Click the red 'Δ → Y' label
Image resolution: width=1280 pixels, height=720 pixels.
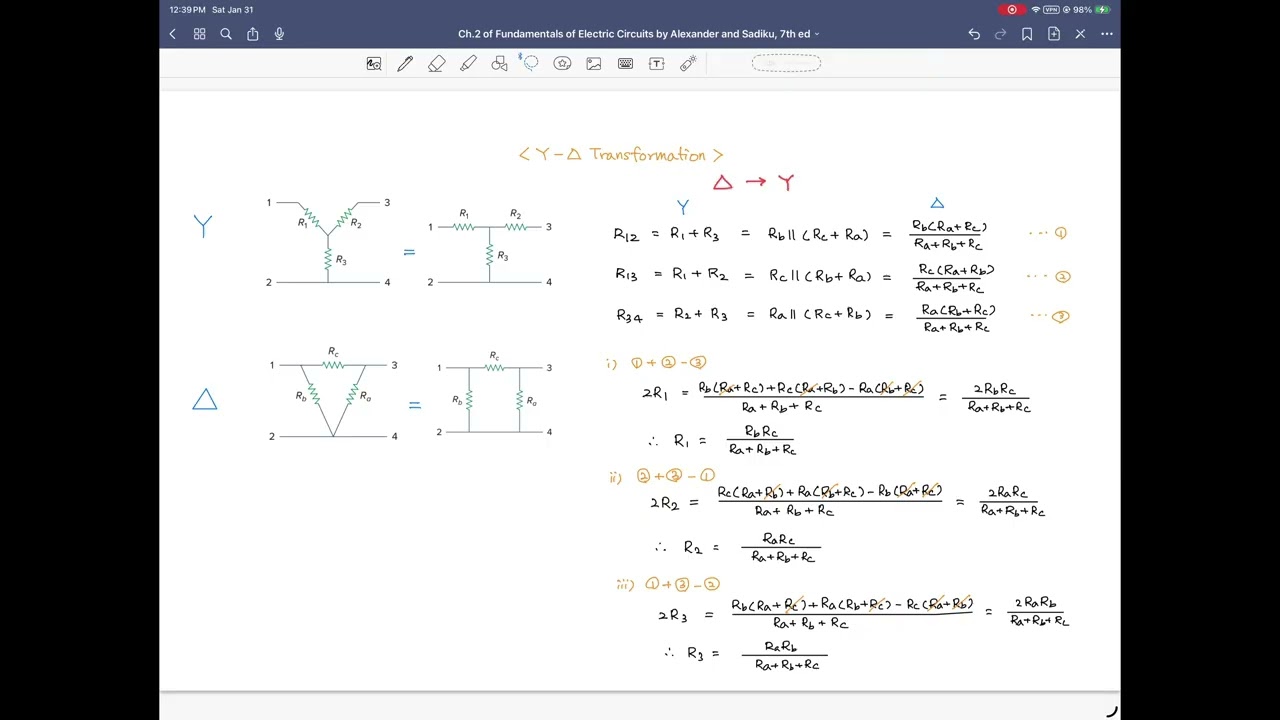coord(754,182)
